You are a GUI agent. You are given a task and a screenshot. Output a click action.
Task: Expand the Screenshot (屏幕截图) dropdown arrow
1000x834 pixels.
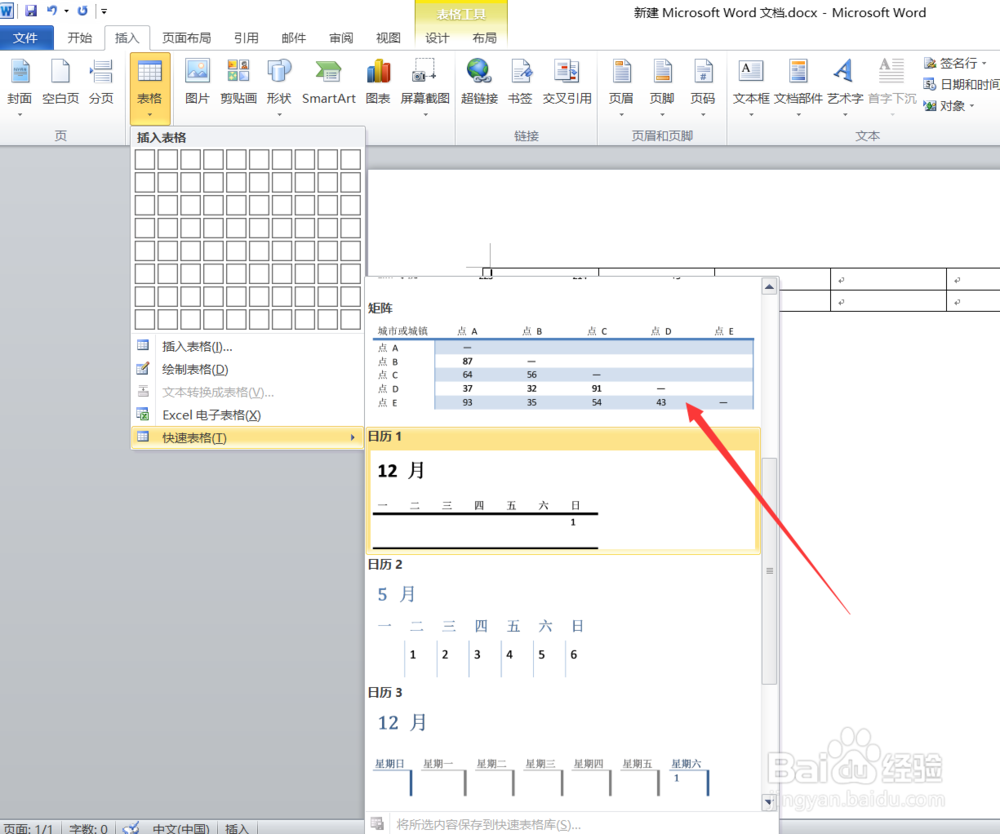(x=425, y=115)
